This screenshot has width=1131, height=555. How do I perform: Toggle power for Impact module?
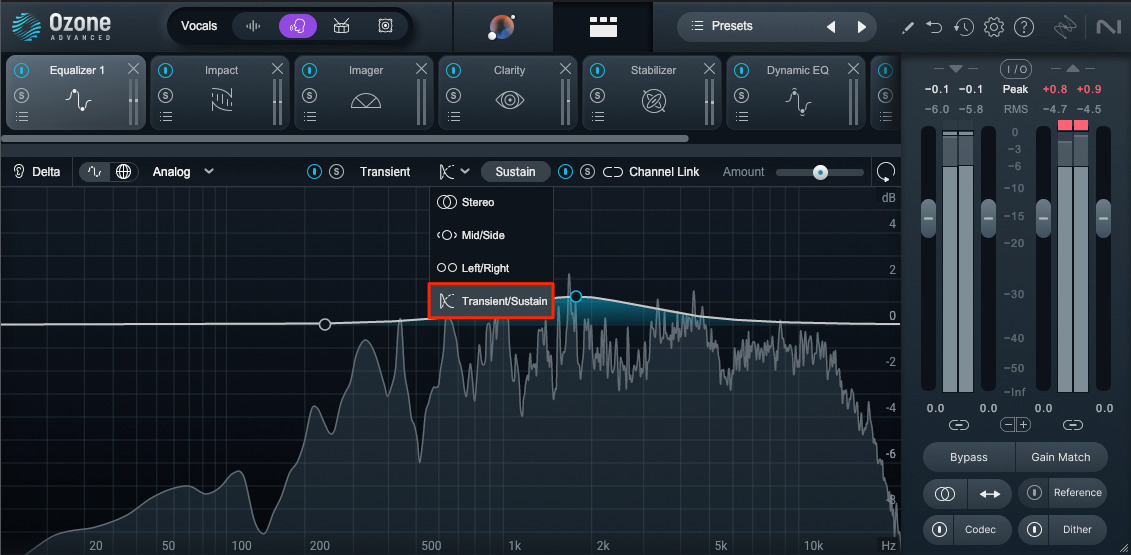point(166,71)
